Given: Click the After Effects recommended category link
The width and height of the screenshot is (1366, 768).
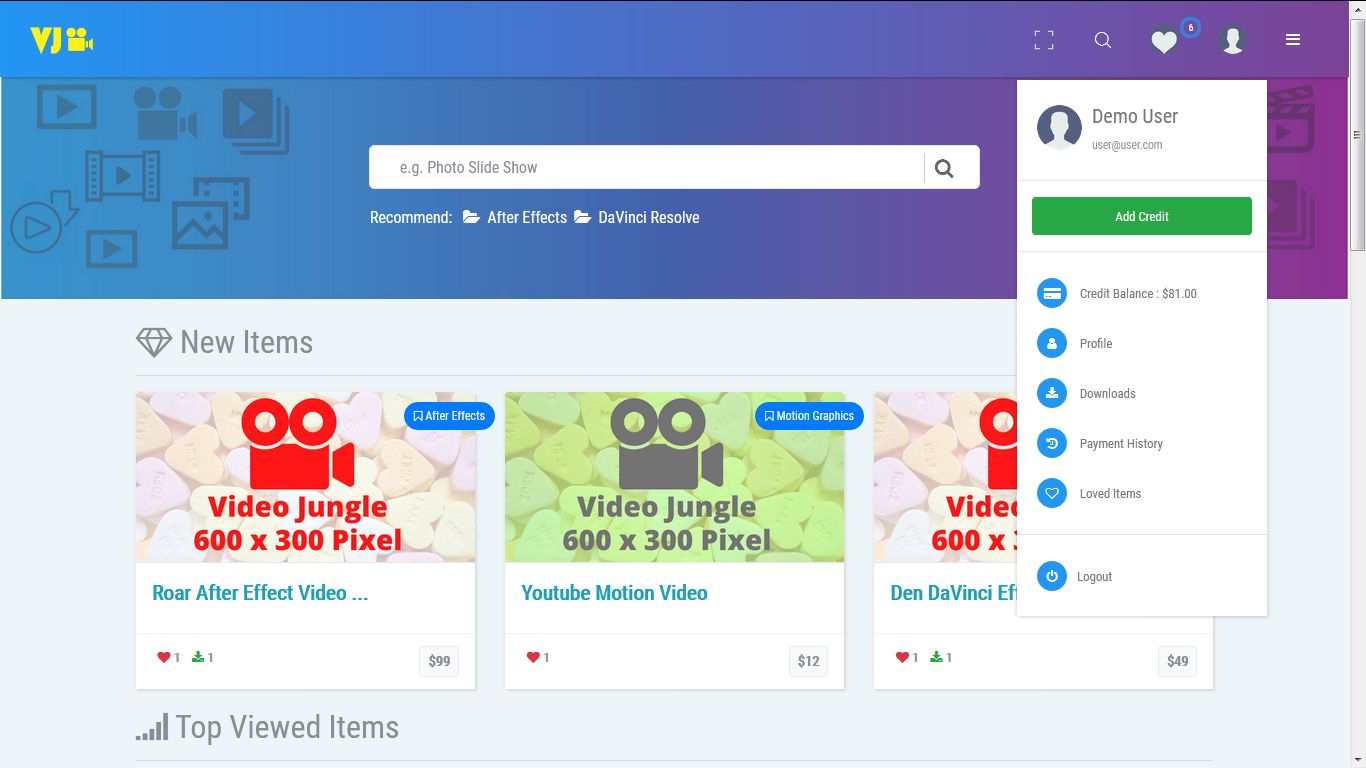Looking at the screenshot, I should coord(526,218).
